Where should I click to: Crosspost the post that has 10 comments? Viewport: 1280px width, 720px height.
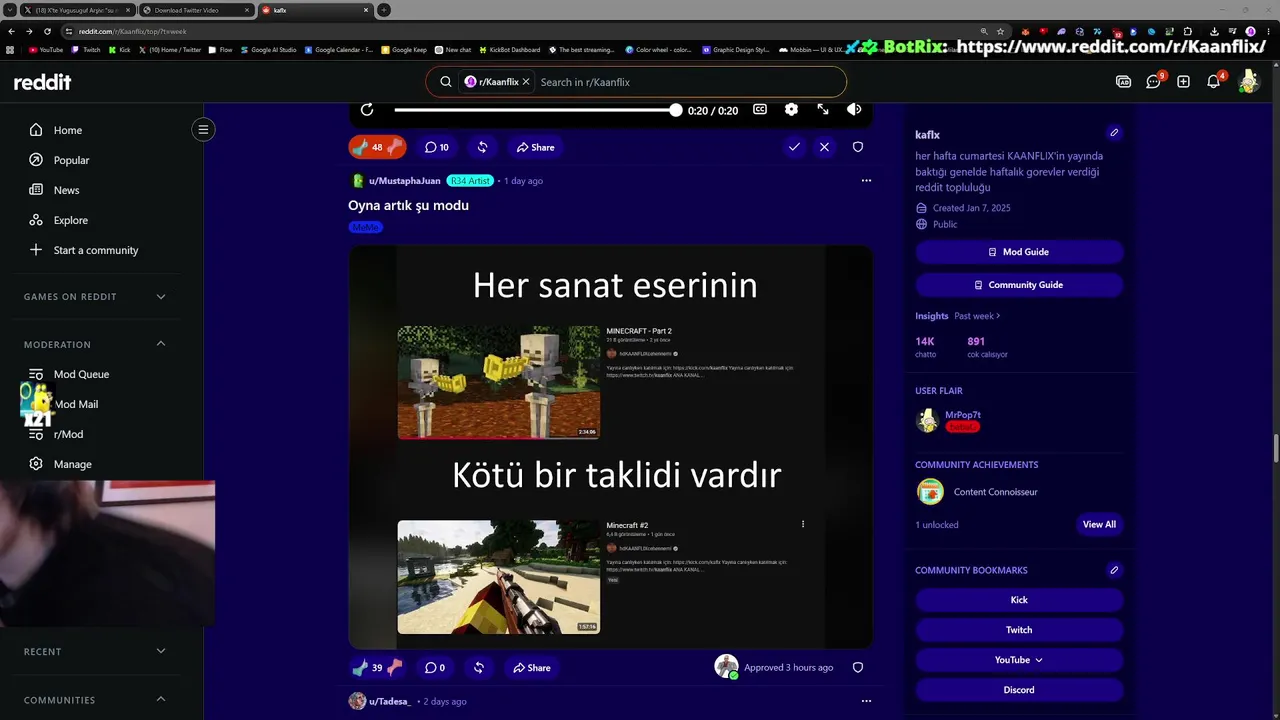[482, 147]
